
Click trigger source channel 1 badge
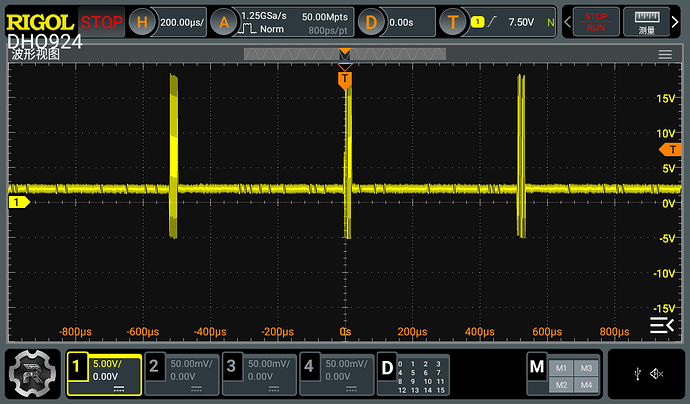point(477,22)
